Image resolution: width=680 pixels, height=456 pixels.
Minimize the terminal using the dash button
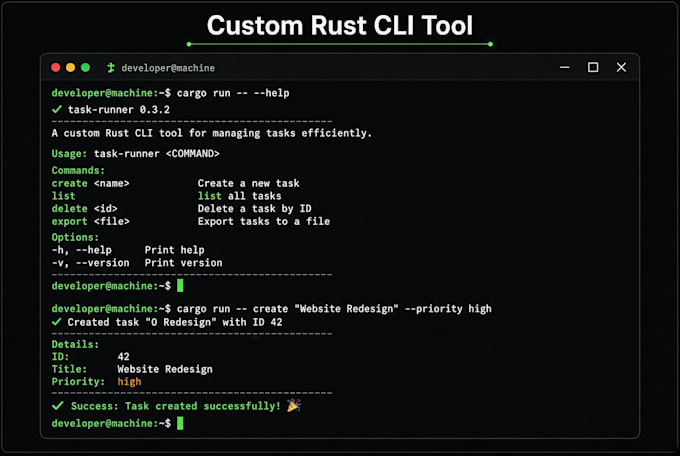[564, 67]
